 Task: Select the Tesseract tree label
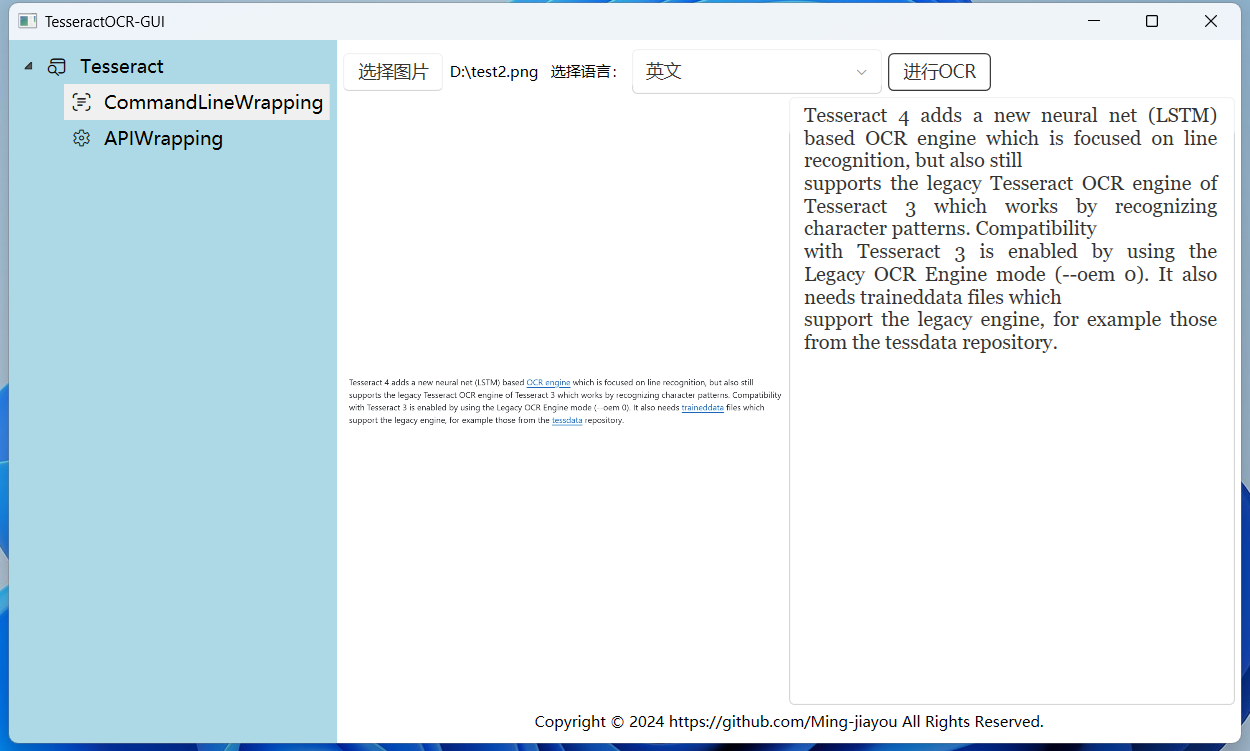tap(122, 67)
